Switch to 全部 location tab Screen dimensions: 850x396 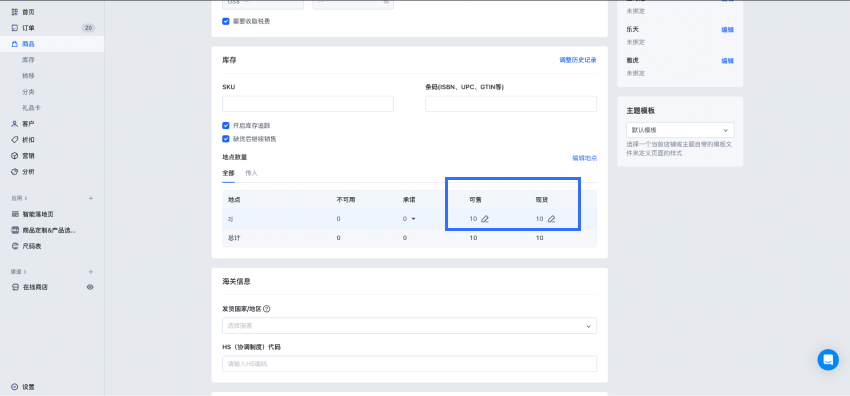pyautogui.click(x=228, y=173)
